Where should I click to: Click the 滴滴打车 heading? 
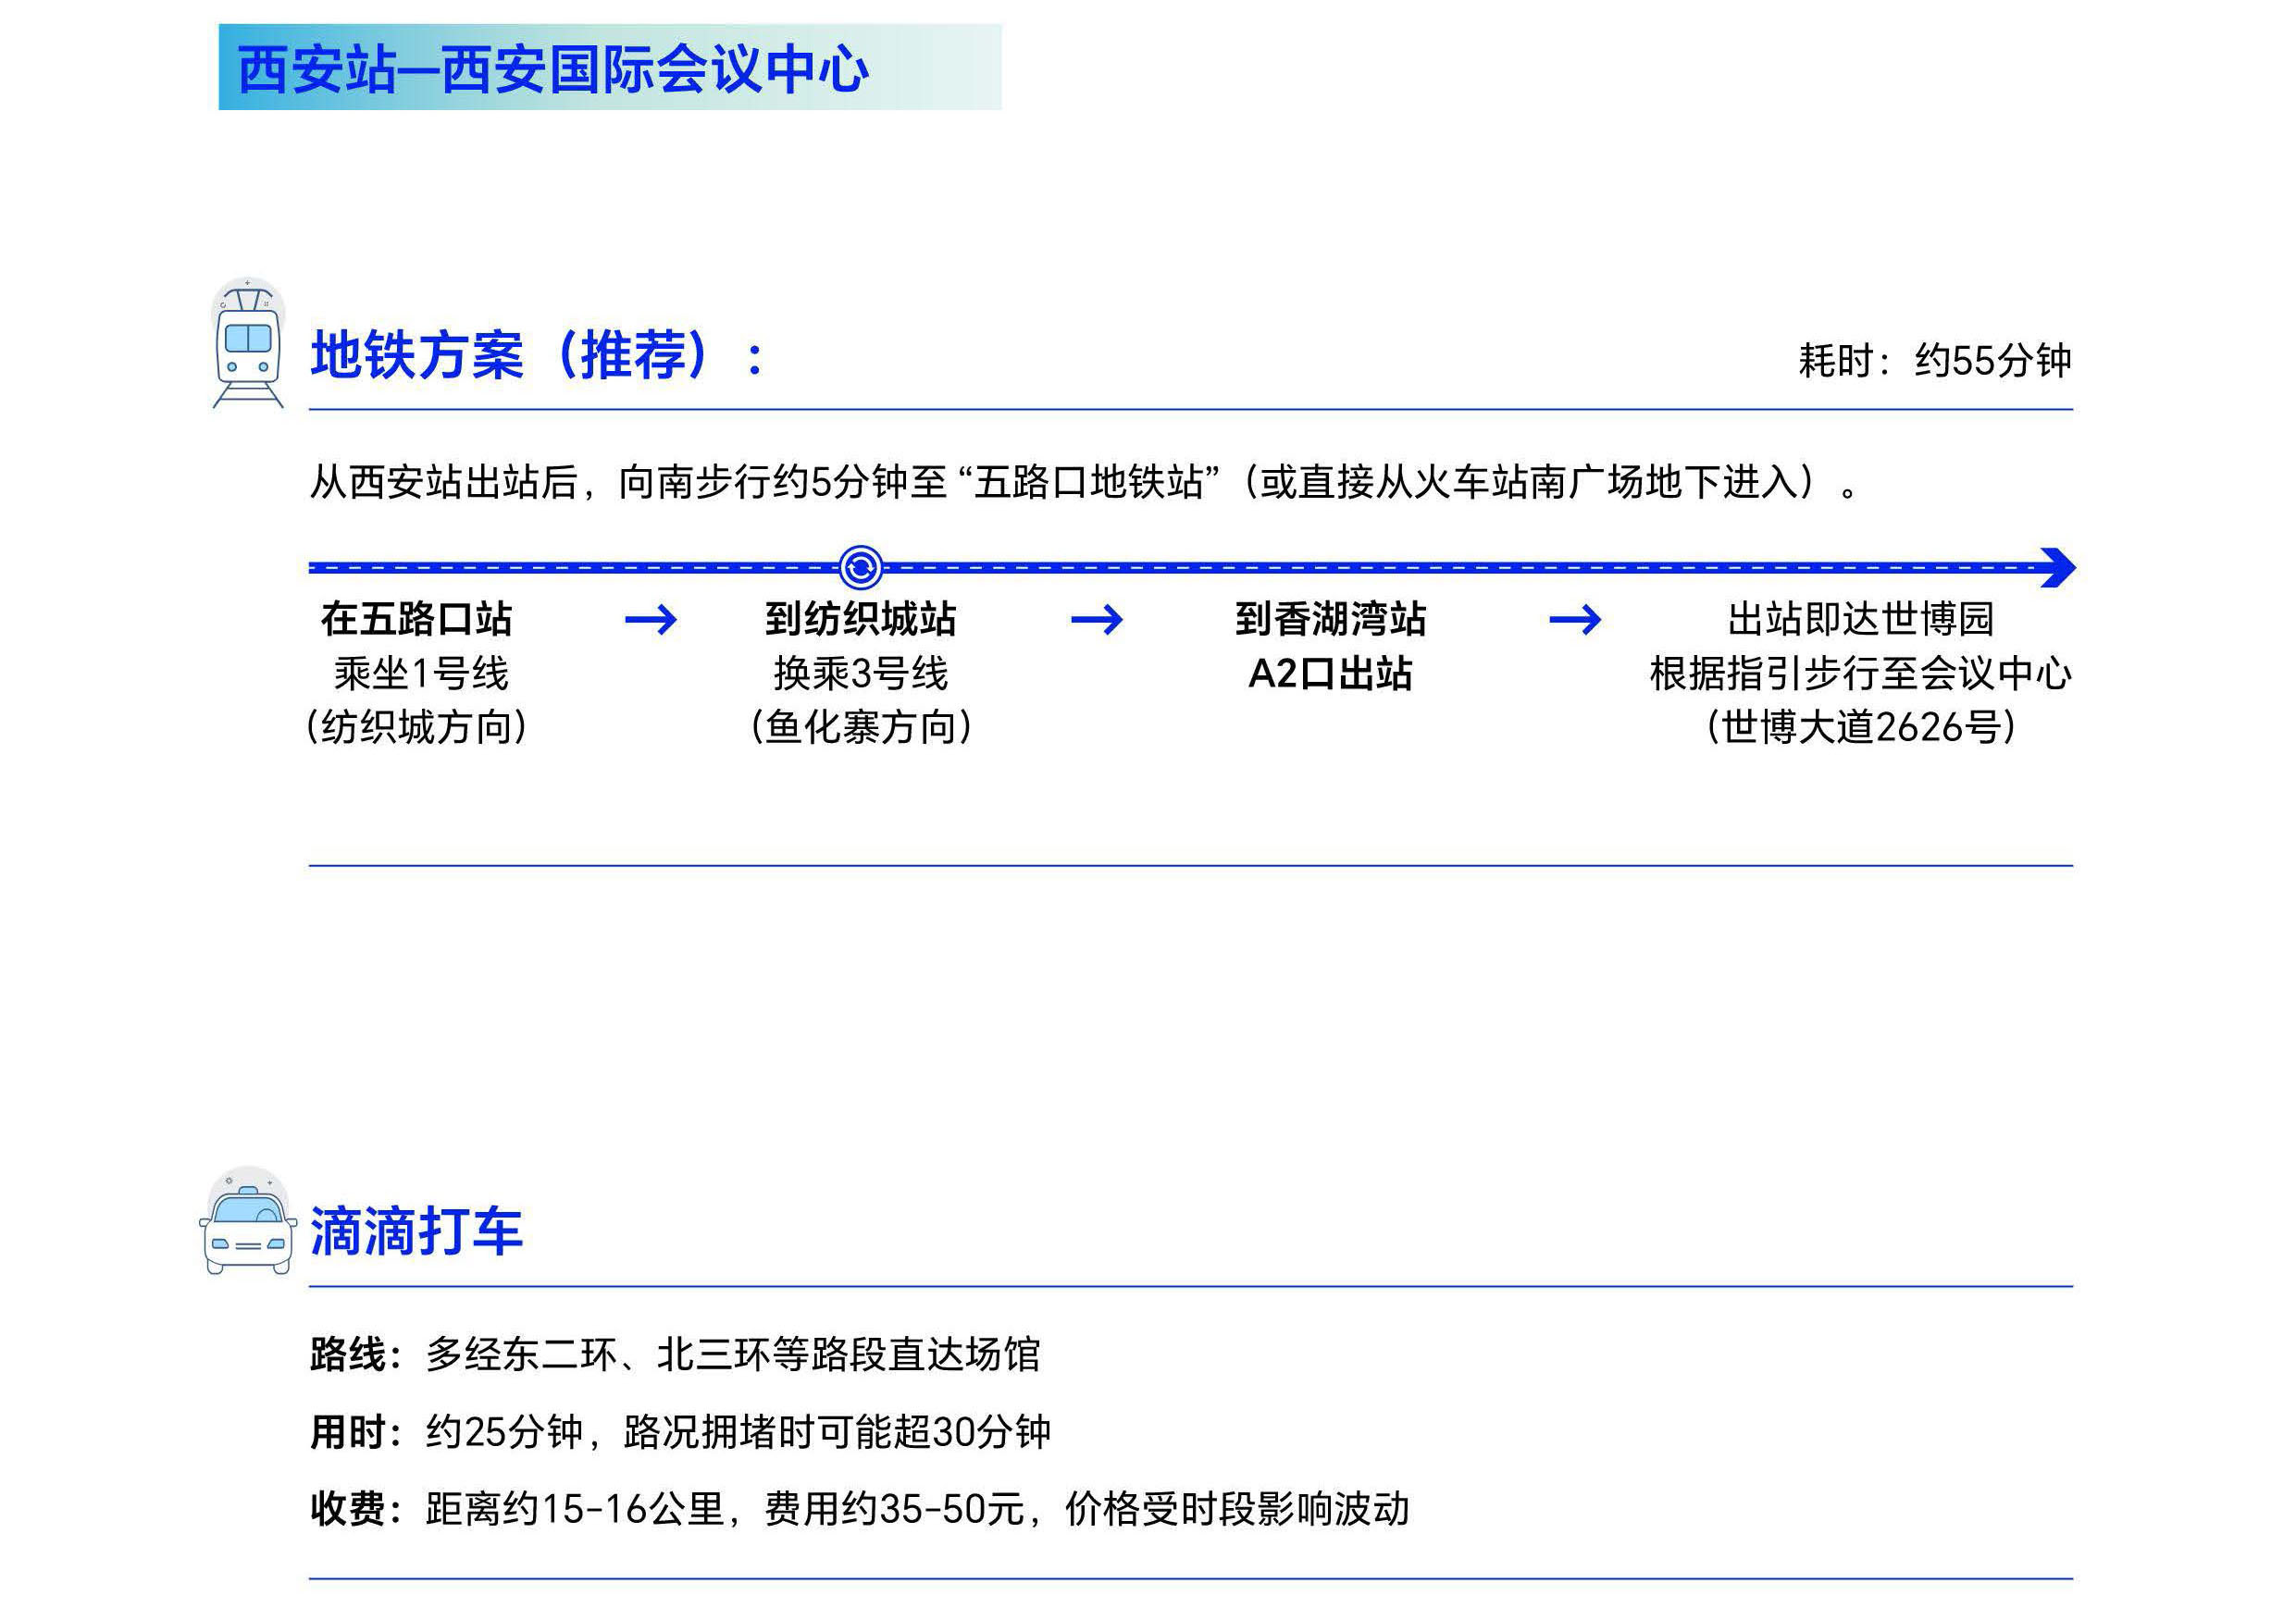pos(416,1231)
